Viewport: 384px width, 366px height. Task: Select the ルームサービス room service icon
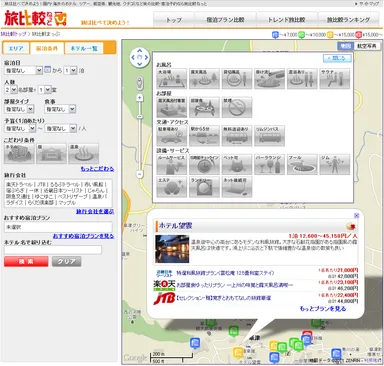coord(172,164)
